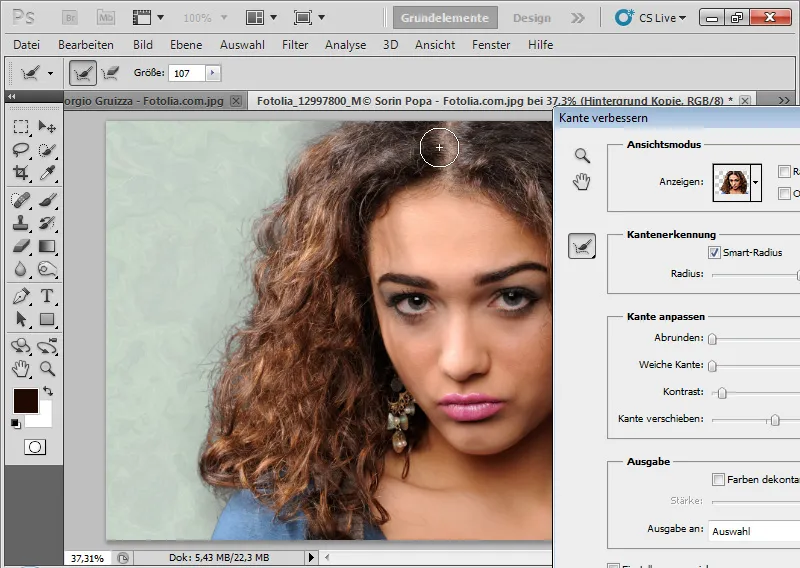Select the Rectangular Marquee tool
Image resolution: width=800 pixels, height=568 pixels.
[x=20, y=126]
